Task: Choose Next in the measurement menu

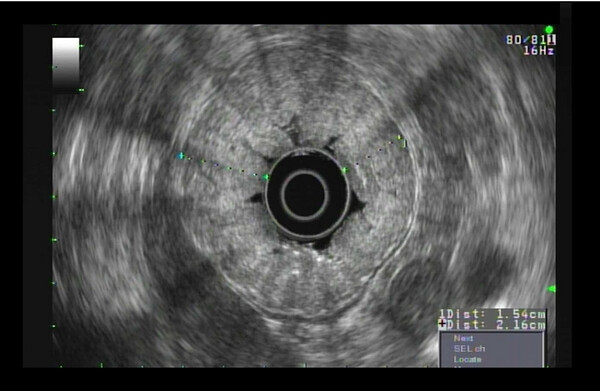Action: point(463,338)
